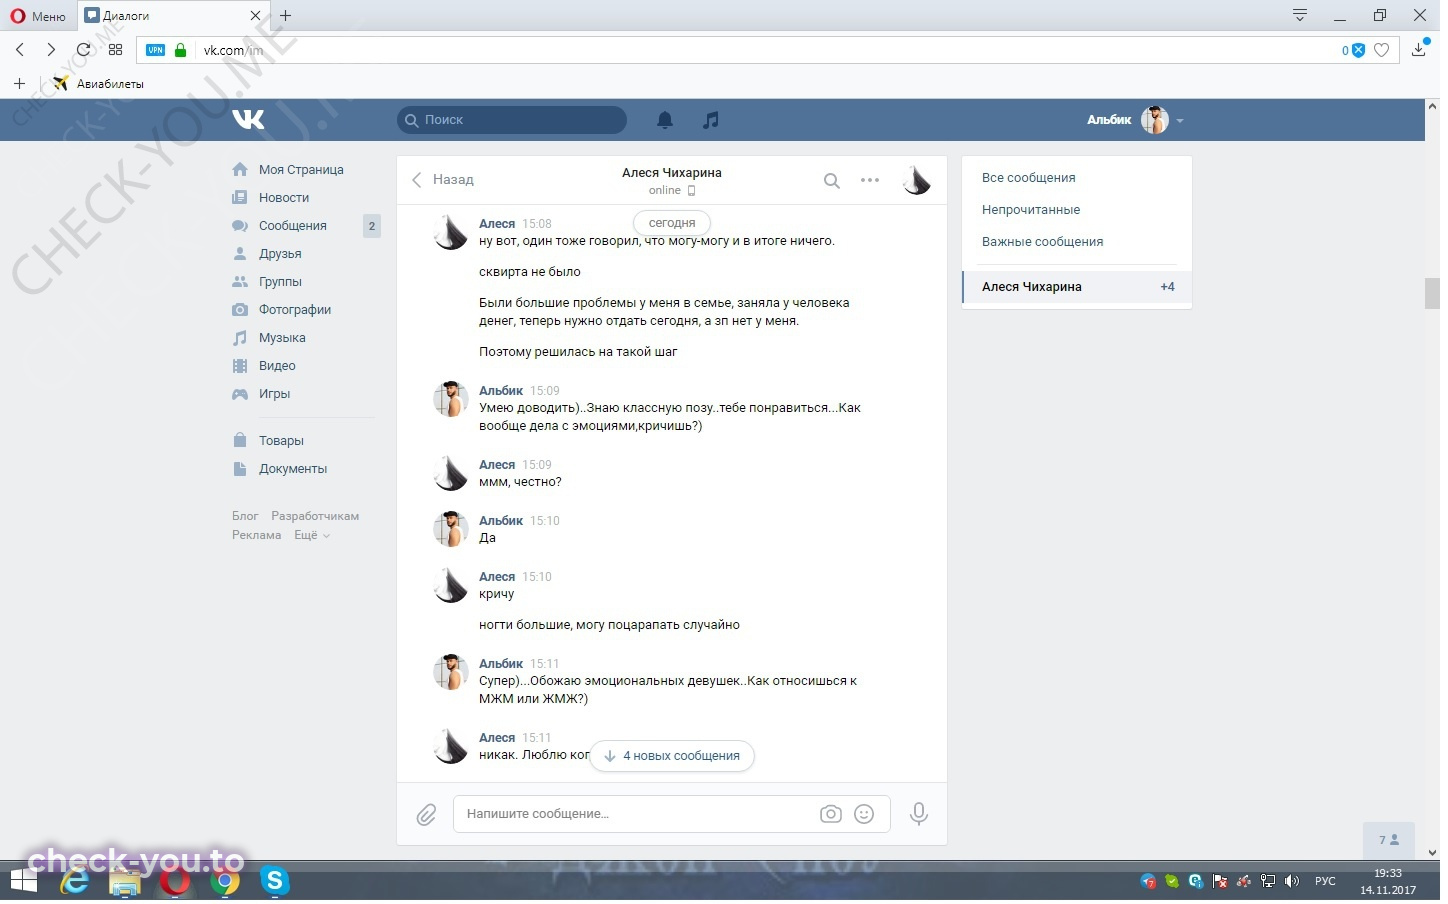Go forward with browser forward arrow
1448x904 pixels.
pyautogui.click(x=51, y=50)
